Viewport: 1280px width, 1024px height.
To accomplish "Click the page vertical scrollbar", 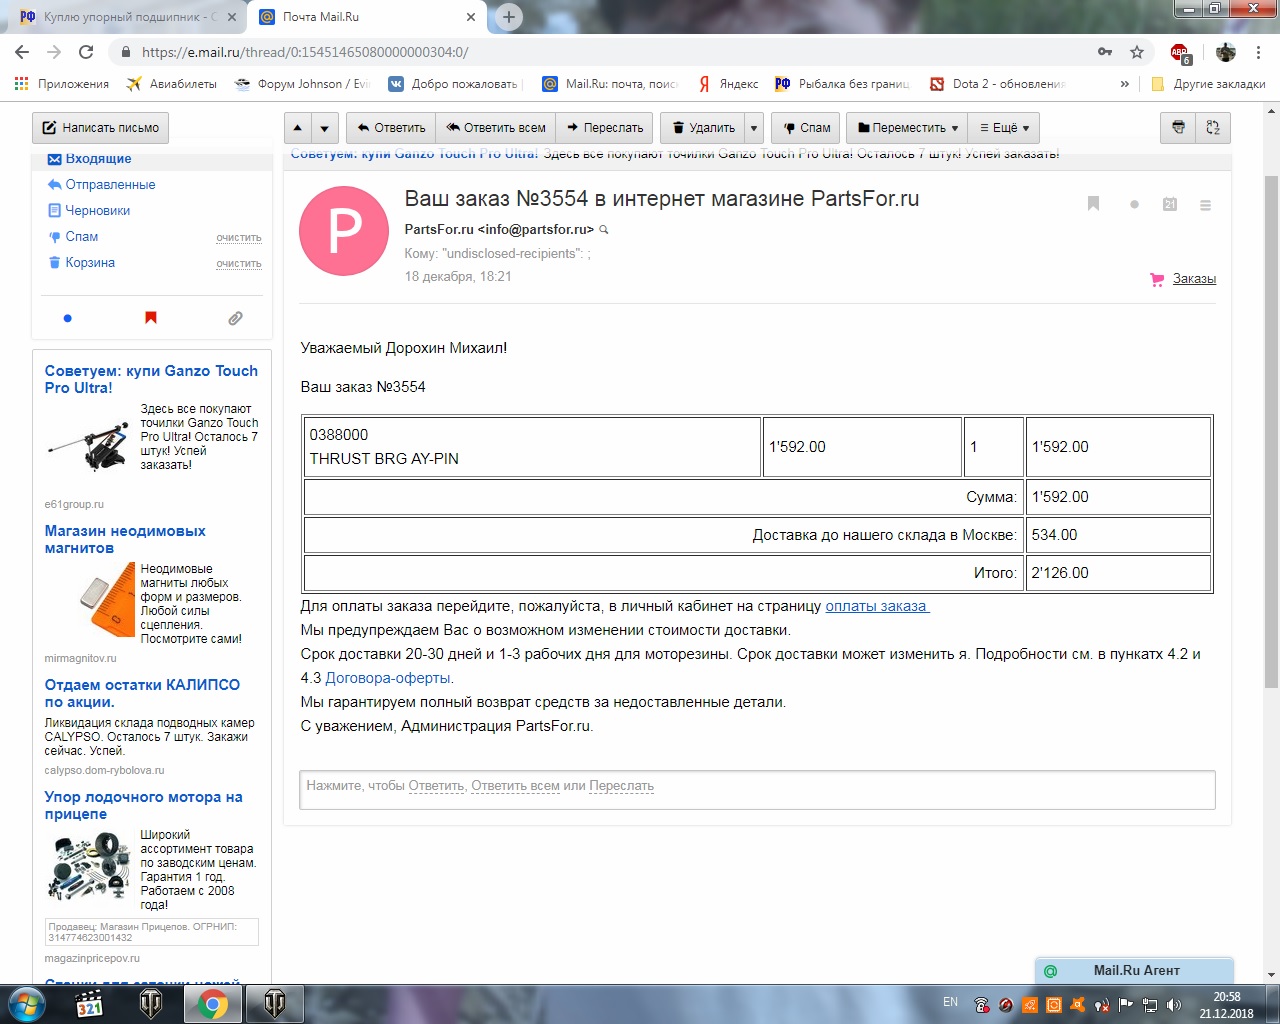I will tap(1271, 430).
